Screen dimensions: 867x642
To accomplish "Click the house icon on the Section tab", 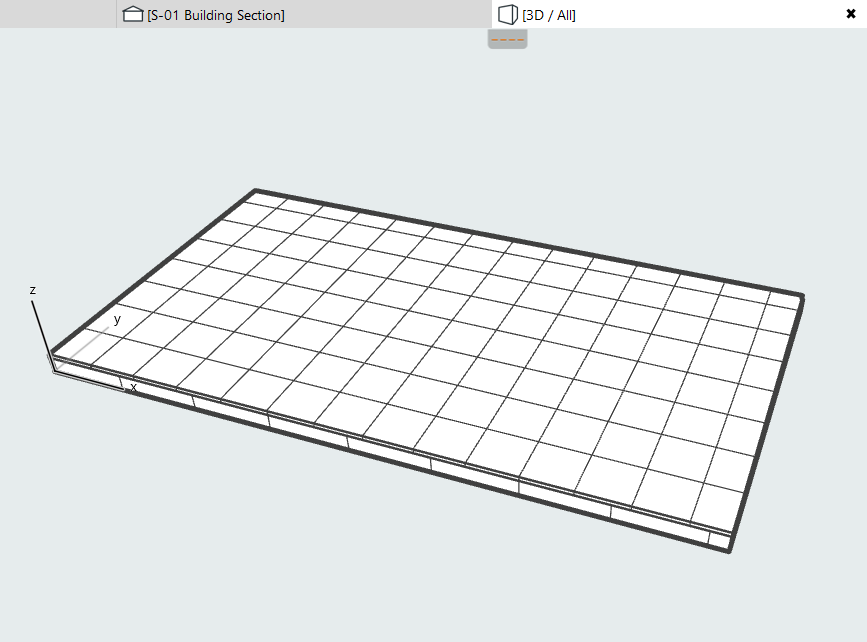I will [131, 15].
